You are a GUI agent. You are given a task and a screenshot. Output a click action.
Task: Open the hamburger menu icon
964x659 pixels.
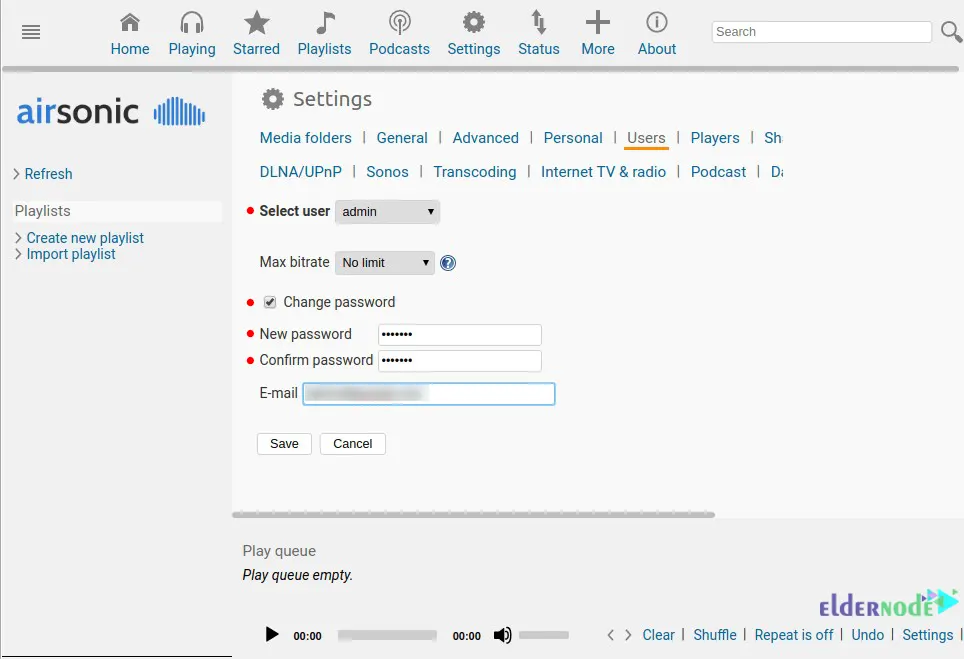31,32
